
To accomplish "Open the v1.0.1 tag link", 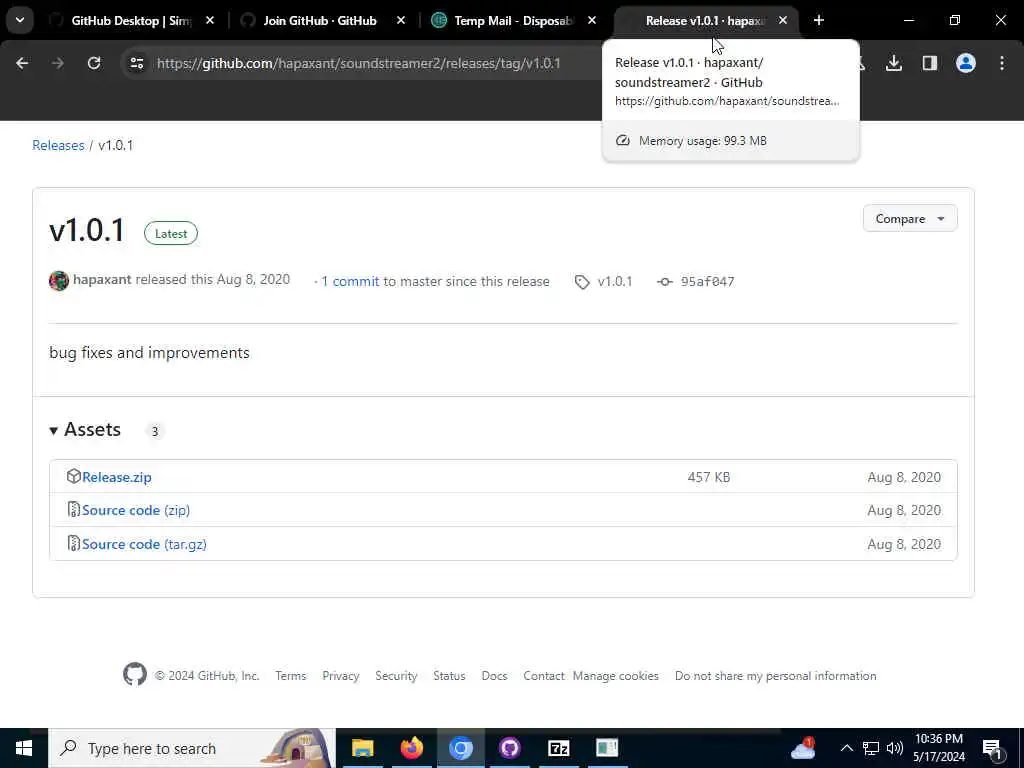I will click(x=615, y=281).
